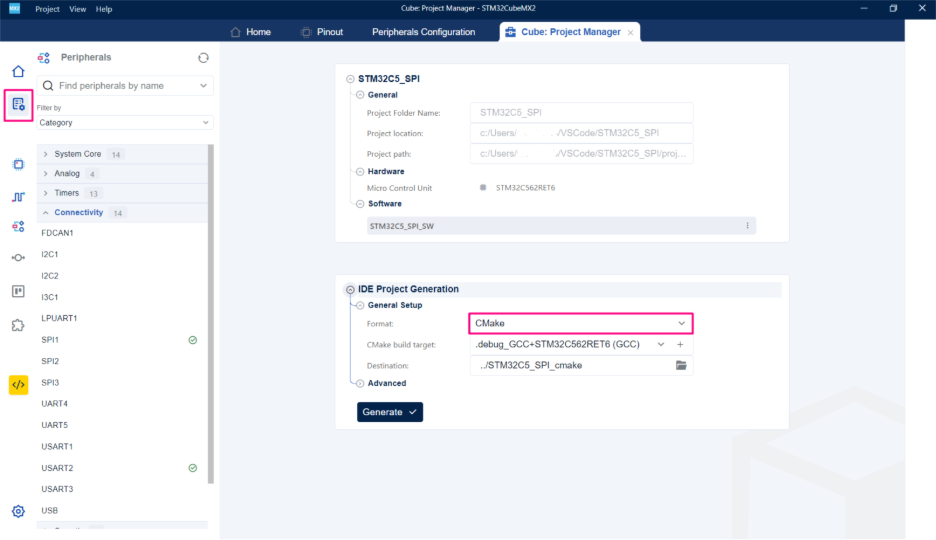This screenshot has width=936, height=540.
Task: Switch to the Home tab
Action: (x=251, y=32)
